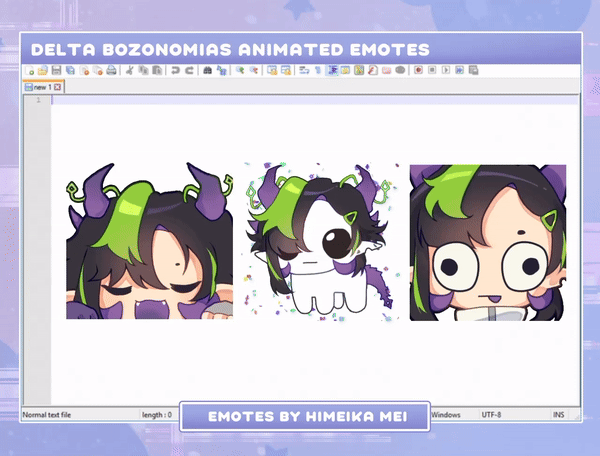Undo the last action

point(175,71)
